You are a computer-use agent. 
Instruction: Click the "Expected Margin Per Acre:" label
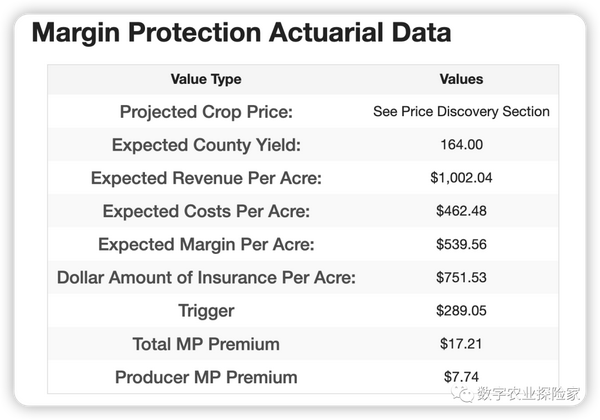(206, 244)
